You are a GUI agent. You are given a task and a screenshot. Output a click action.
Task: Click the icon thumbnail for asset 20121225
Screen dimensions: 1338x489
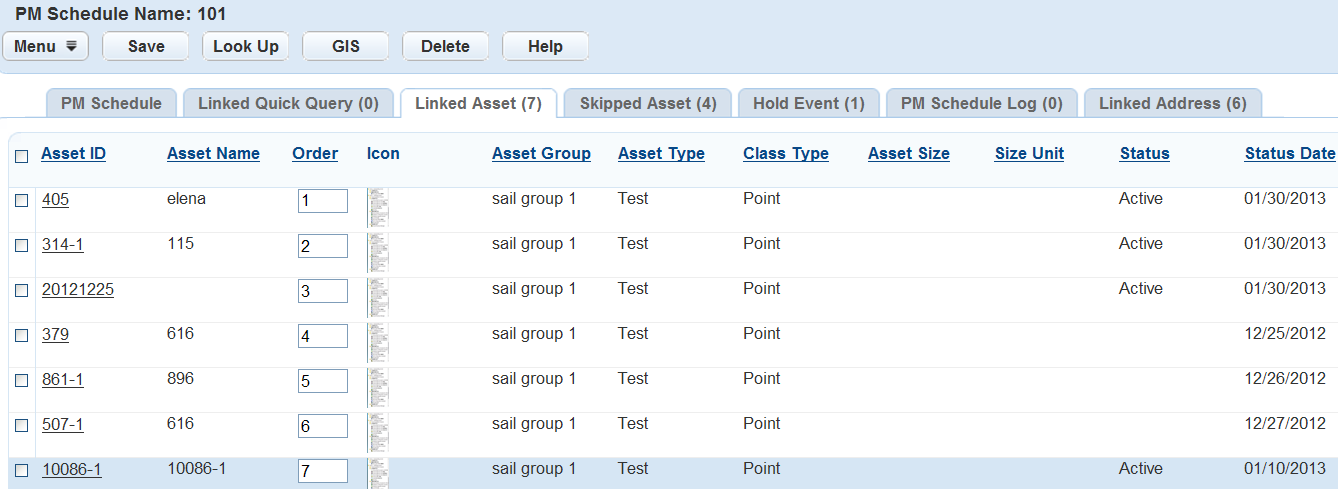(x=378, y=297)
